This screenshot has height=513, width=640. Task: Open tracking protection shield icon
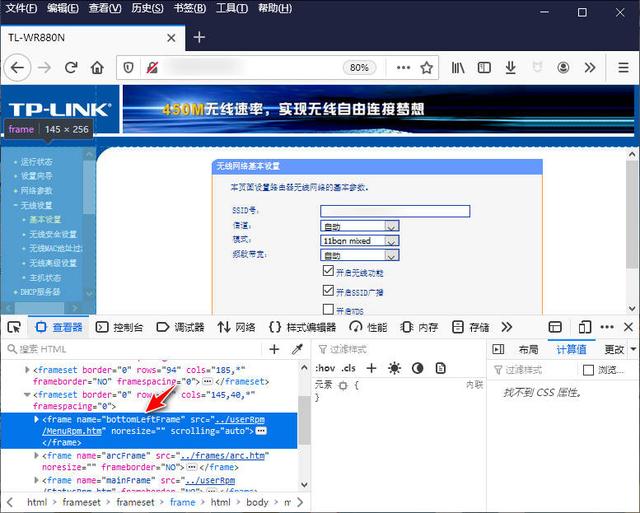[x=128, y=67]
